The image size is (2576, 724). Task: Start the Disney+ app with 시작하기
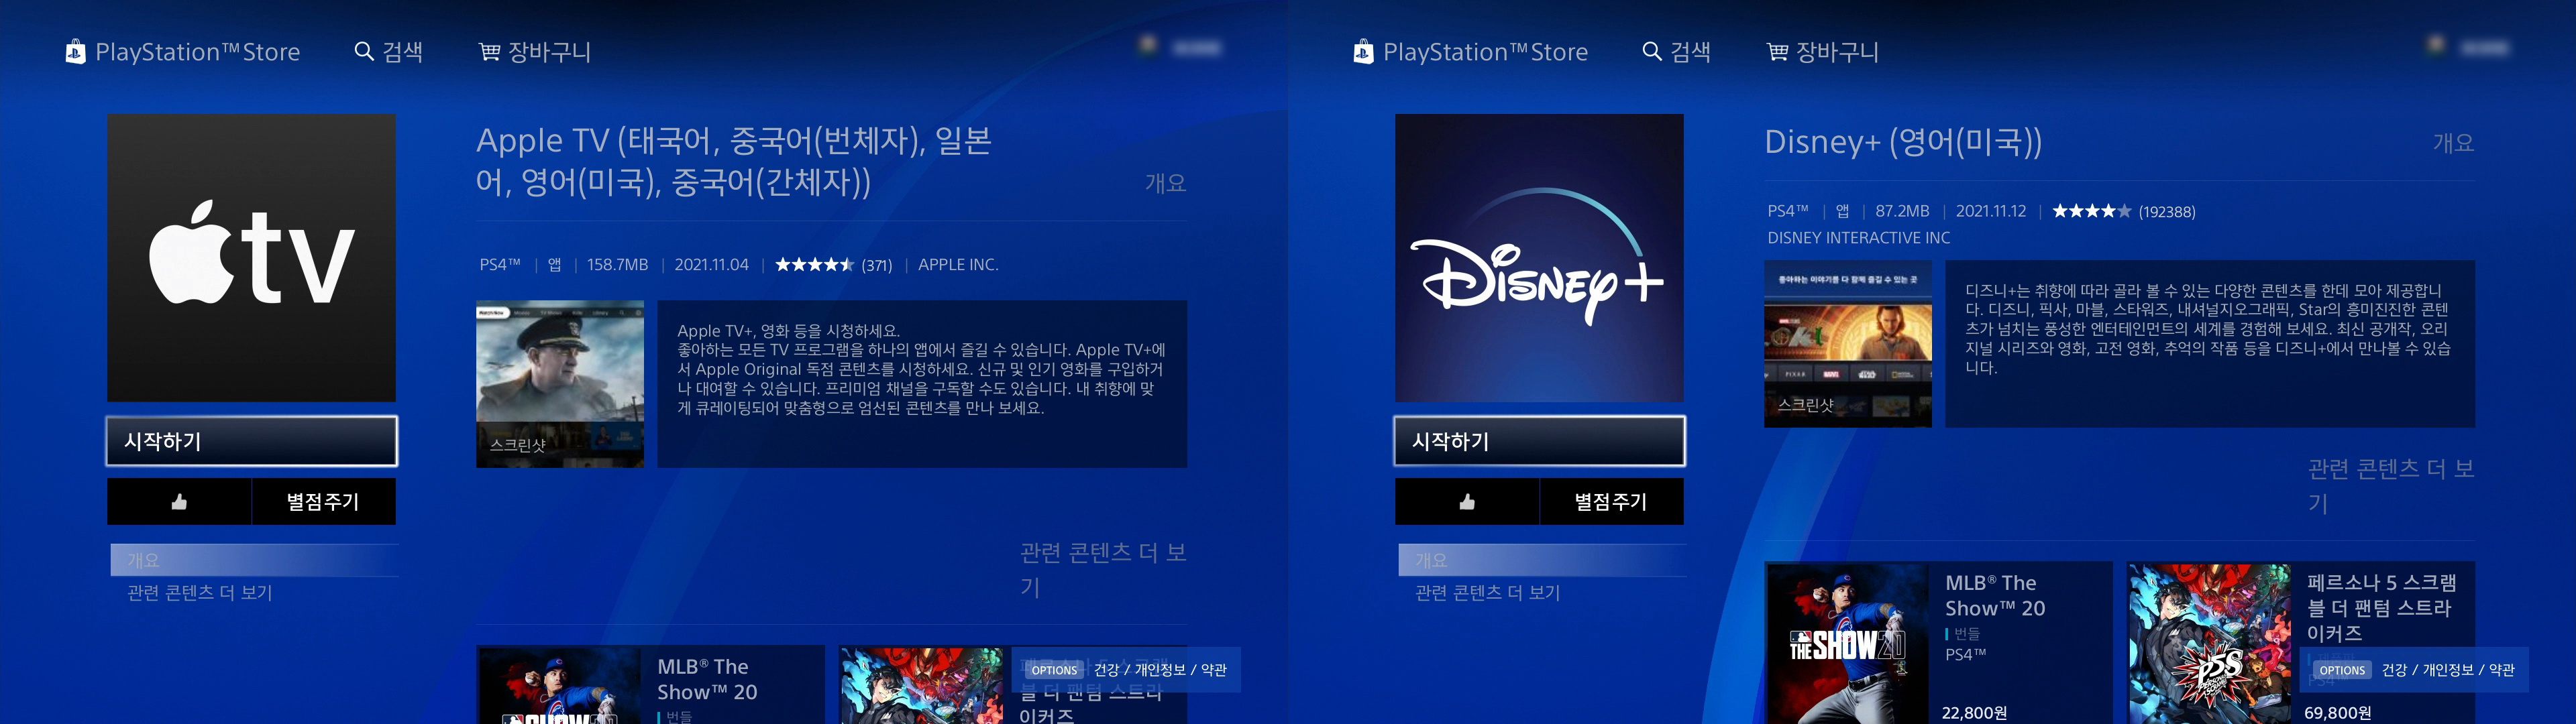point(1539,441)
